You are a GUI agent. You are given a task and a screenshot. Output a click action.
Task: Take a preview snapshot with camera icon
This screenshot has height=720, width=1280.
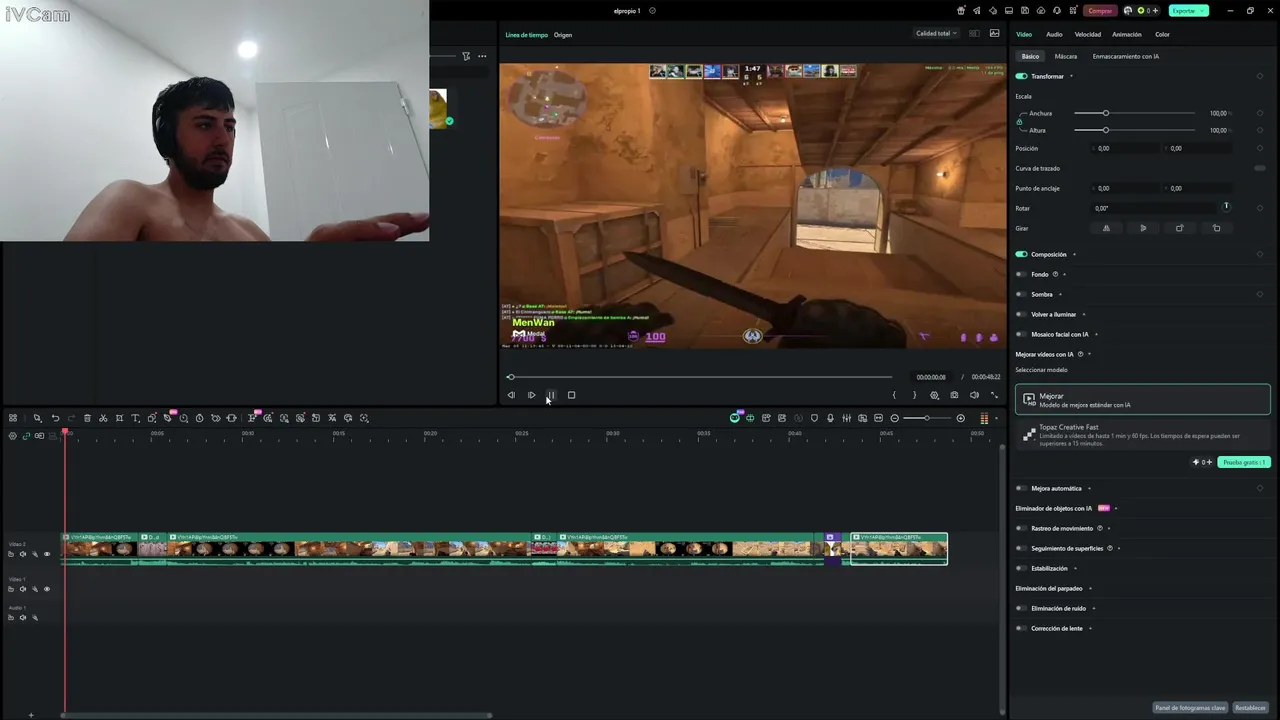pos(954,395)
